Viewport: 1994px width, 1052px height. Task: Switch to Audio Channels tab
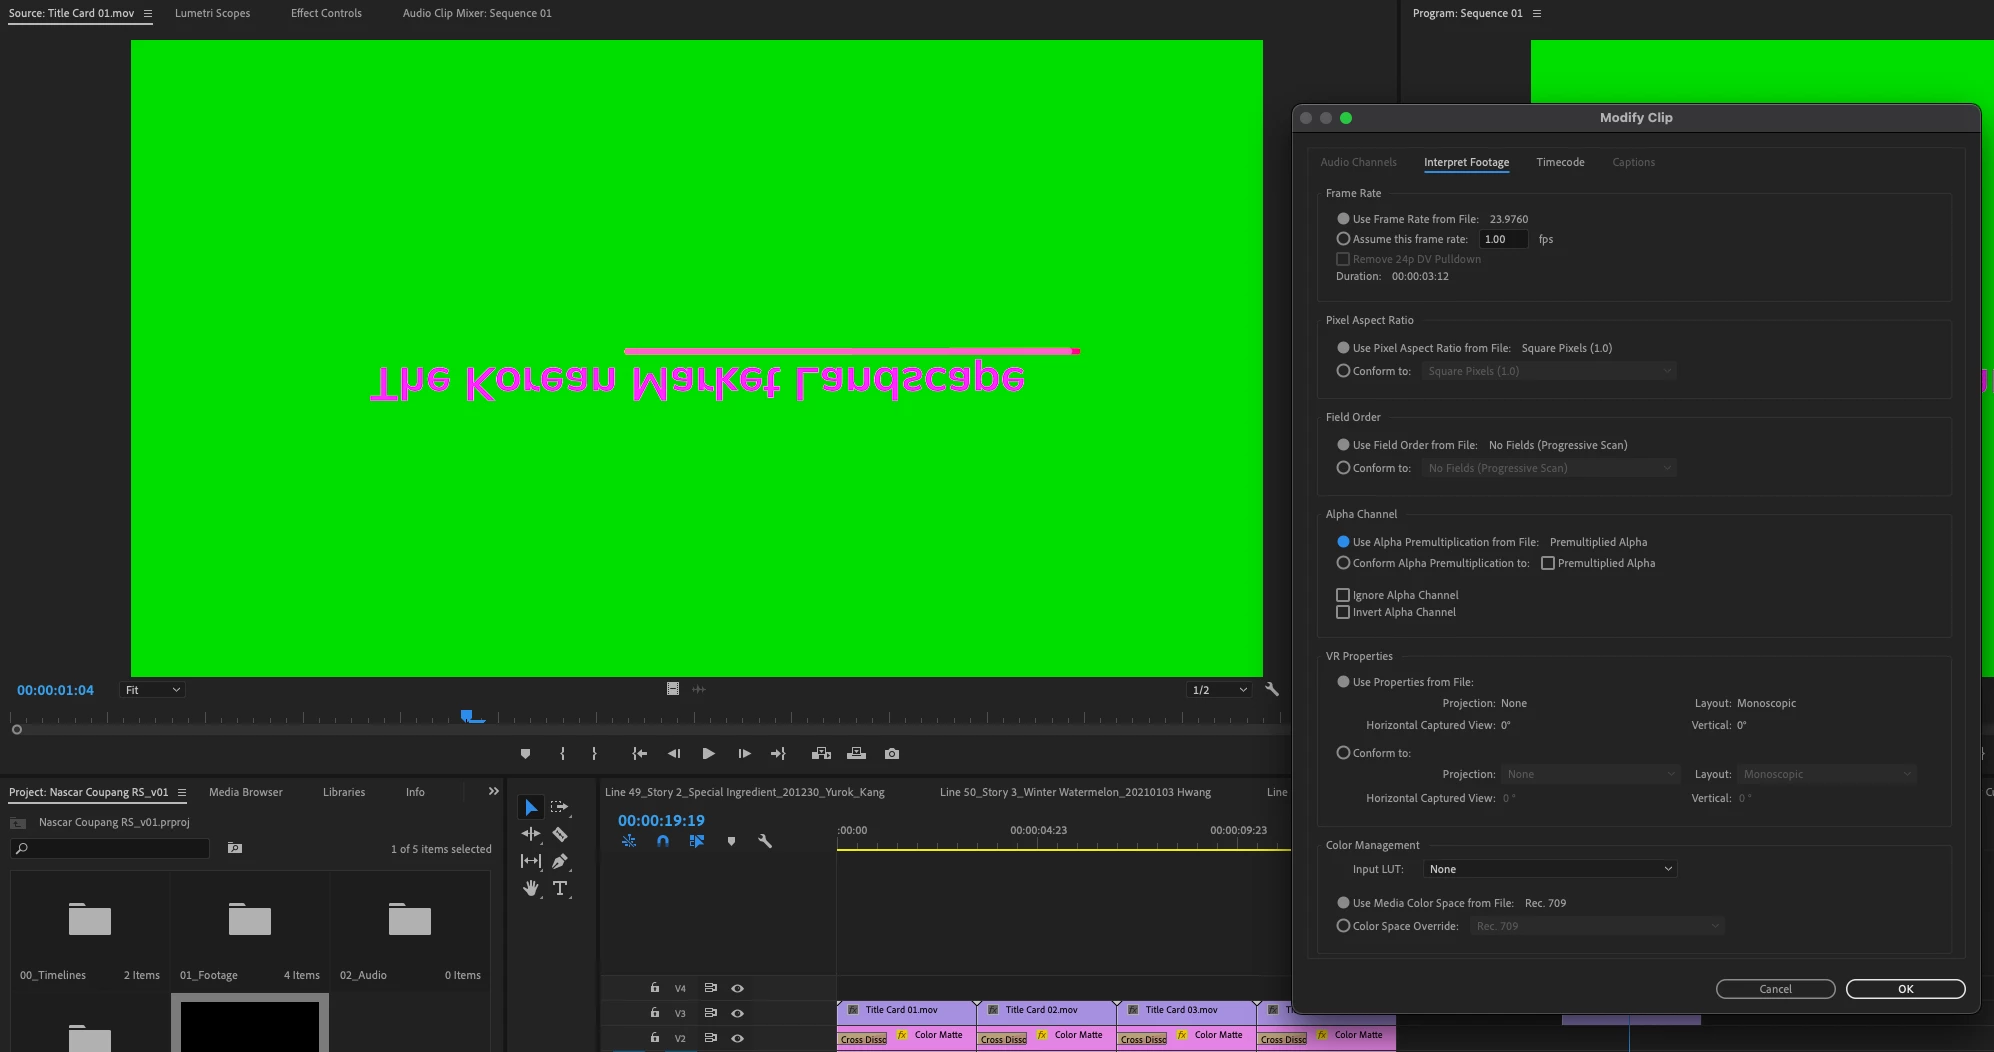[1358, 162]
